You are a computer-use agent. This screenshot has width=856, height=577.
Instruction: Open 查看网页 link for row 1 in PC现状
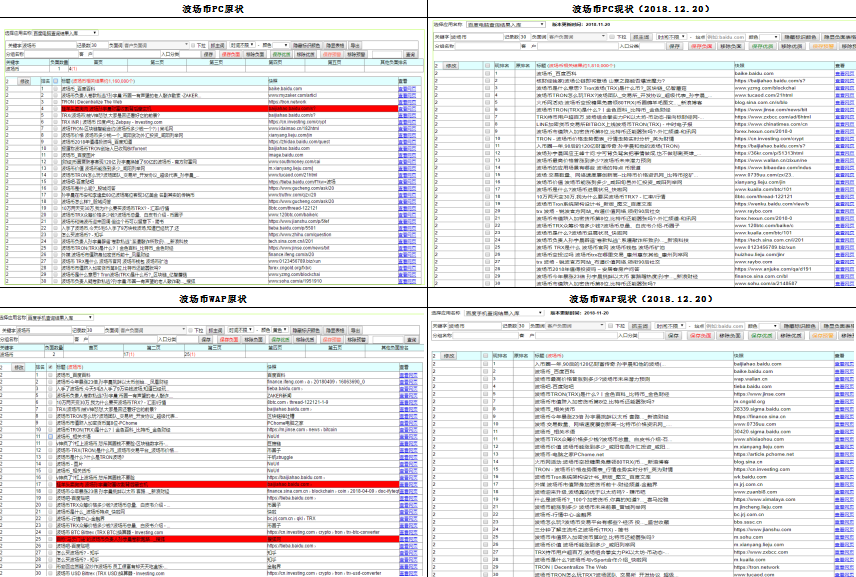[845, 73]
